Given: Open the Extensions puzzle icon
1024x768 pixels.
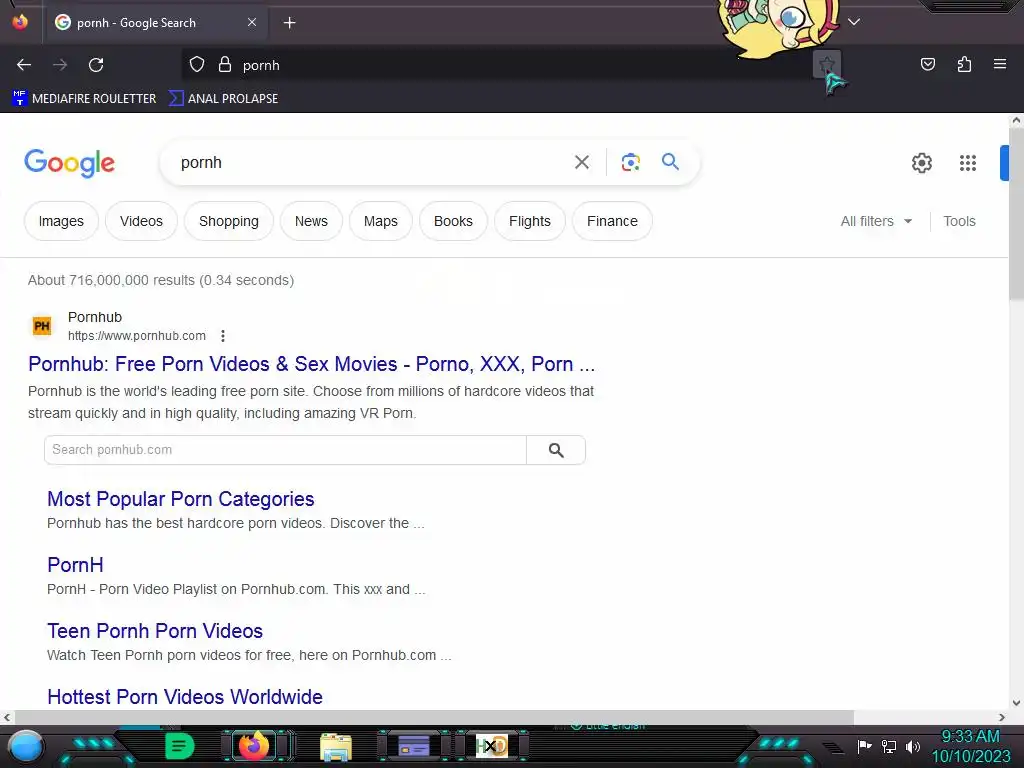Looking at the screenshot, I should click(x=964, y=64).
